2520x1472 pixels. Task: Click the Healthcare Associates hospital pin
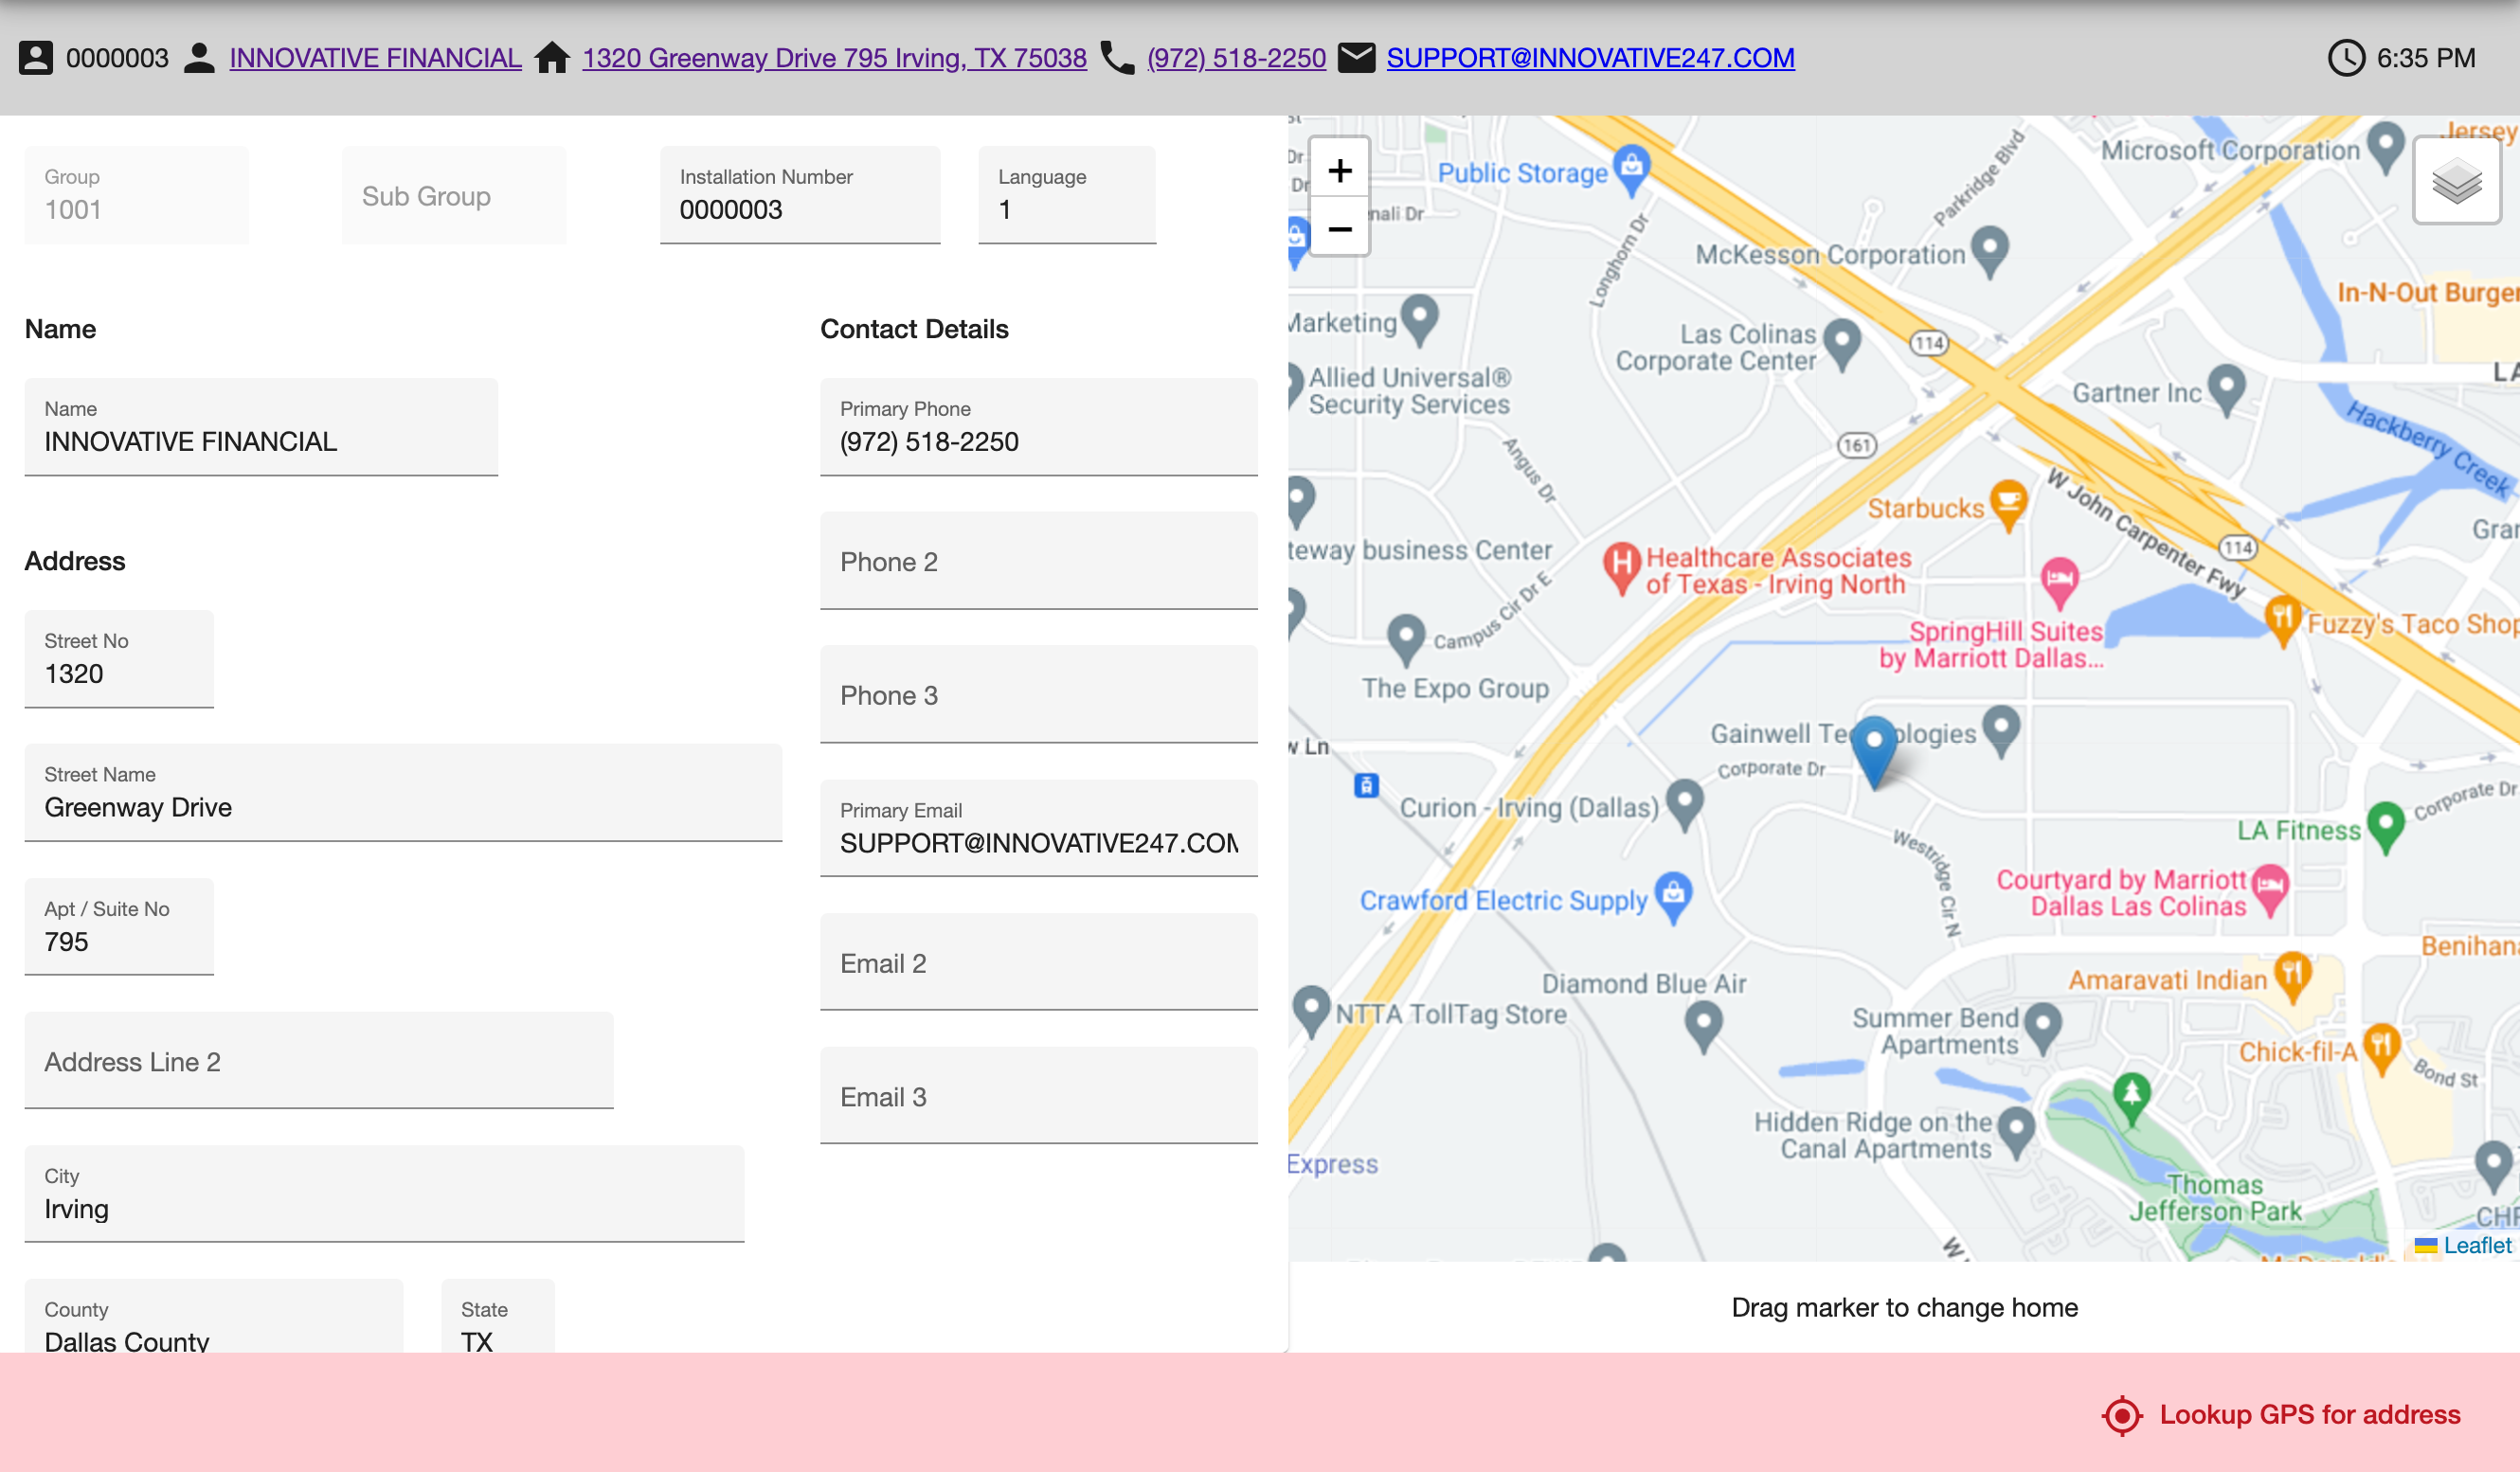point(1621,568)
